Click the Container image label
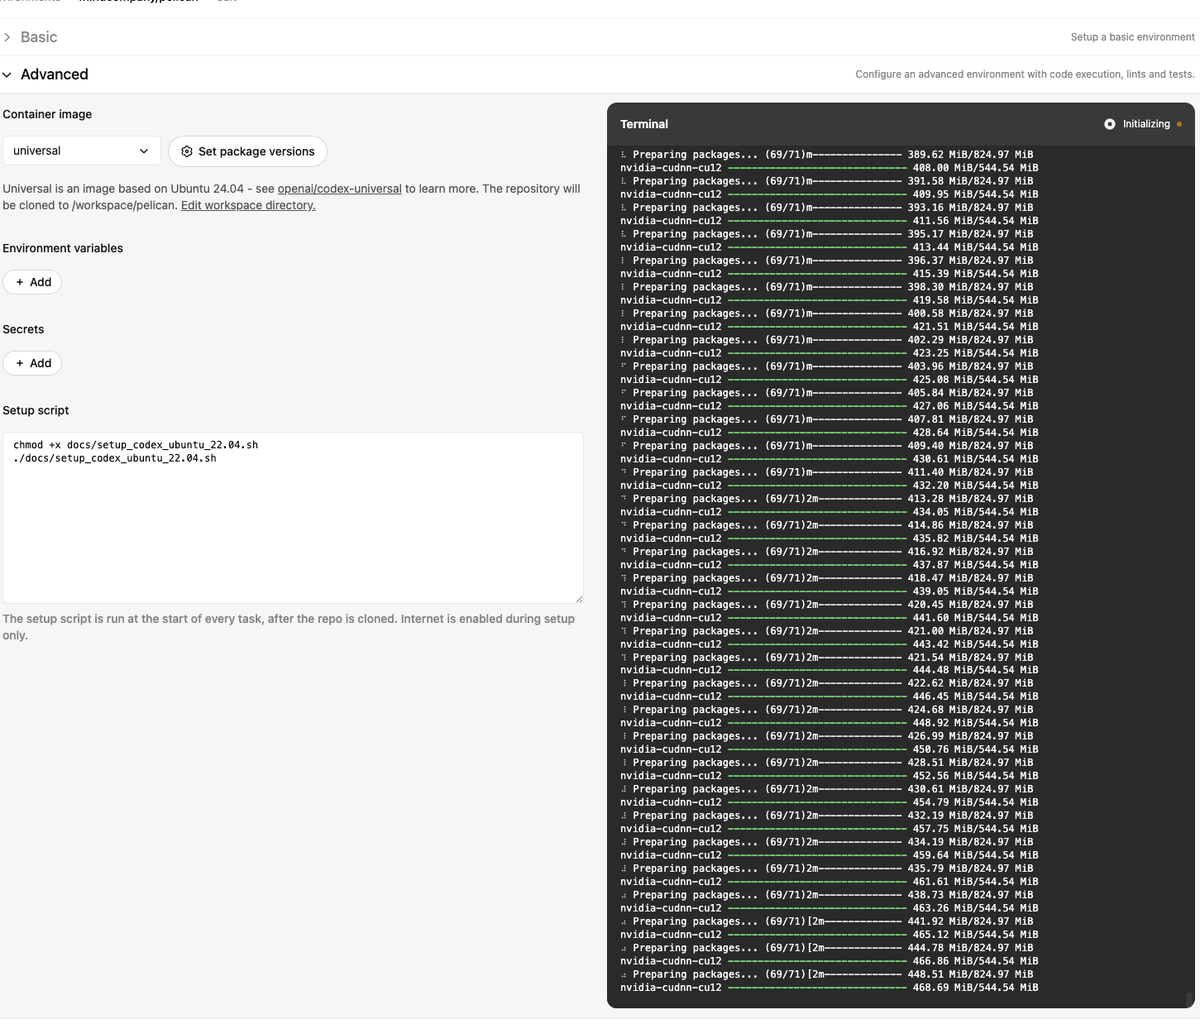1200x1024 pixels. 47,114
